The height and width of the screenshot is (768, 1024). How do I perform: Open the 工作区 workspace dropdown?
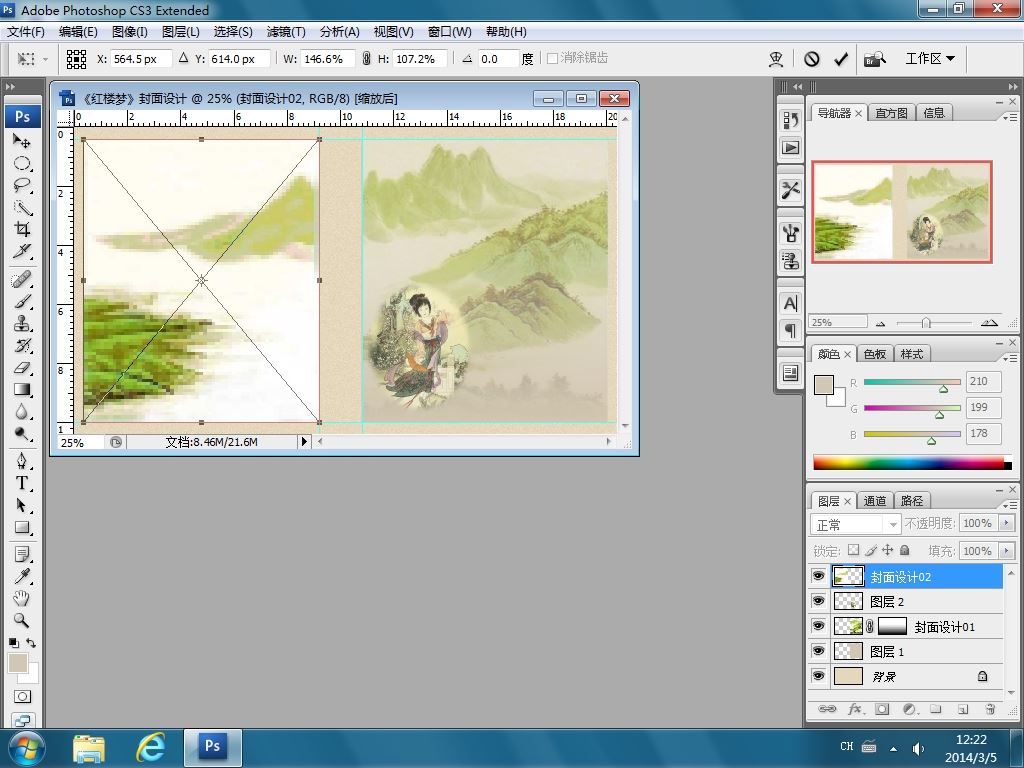coord(930,59)
